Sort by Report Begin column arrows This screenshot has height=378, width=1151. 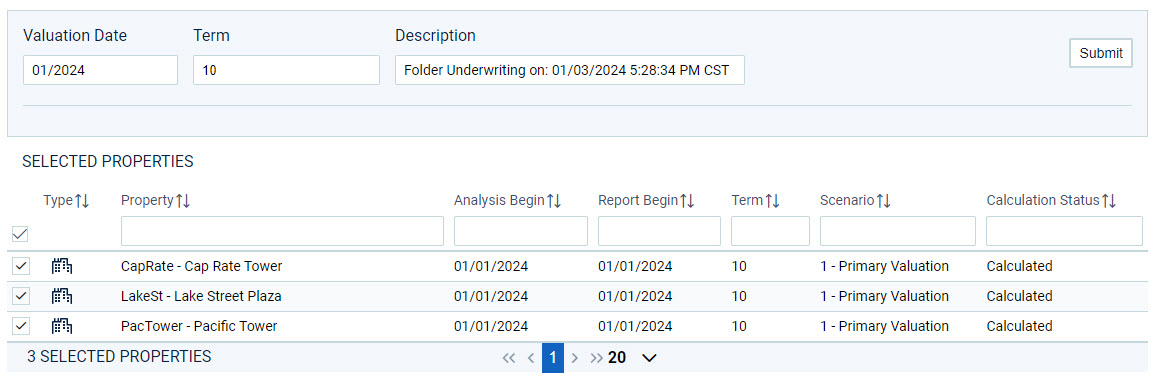(687, 200)
